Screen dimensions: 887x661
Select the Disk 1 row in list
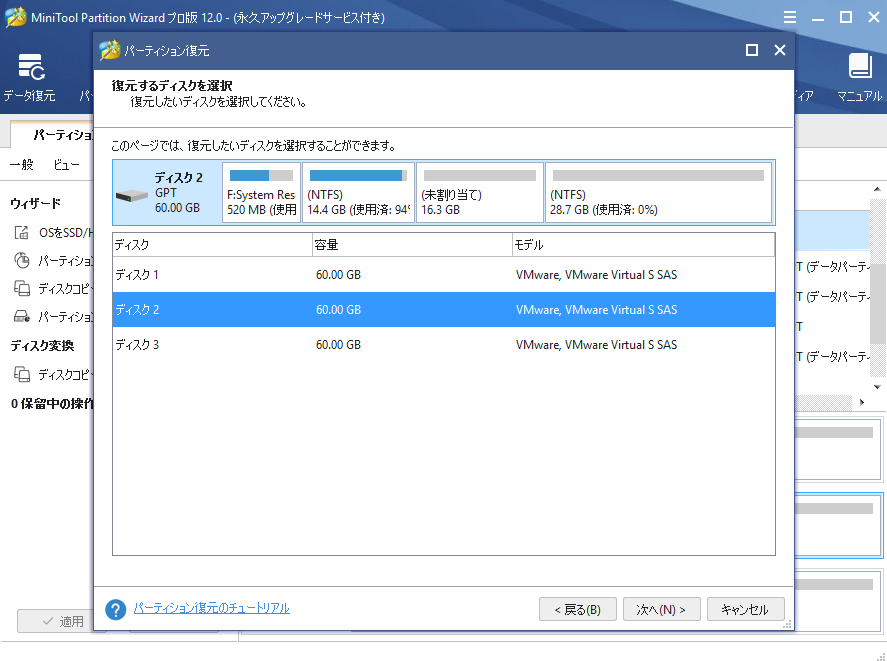(x=443, y=275)
